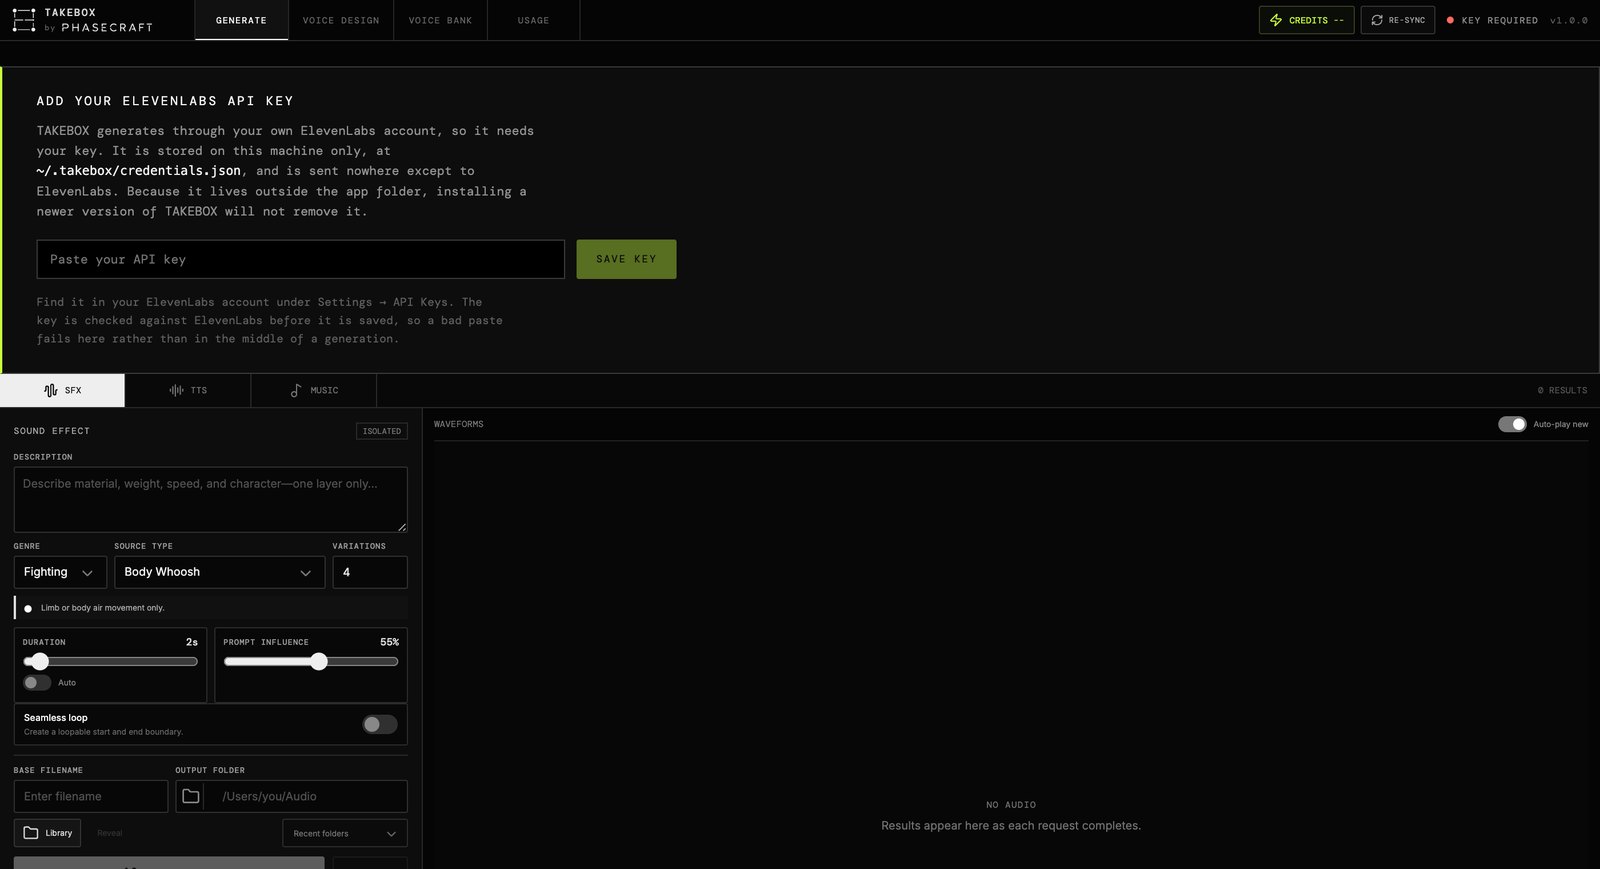
Task: Expand the Source Type Body Whoosh dropdown
Action: coord(219,572)
